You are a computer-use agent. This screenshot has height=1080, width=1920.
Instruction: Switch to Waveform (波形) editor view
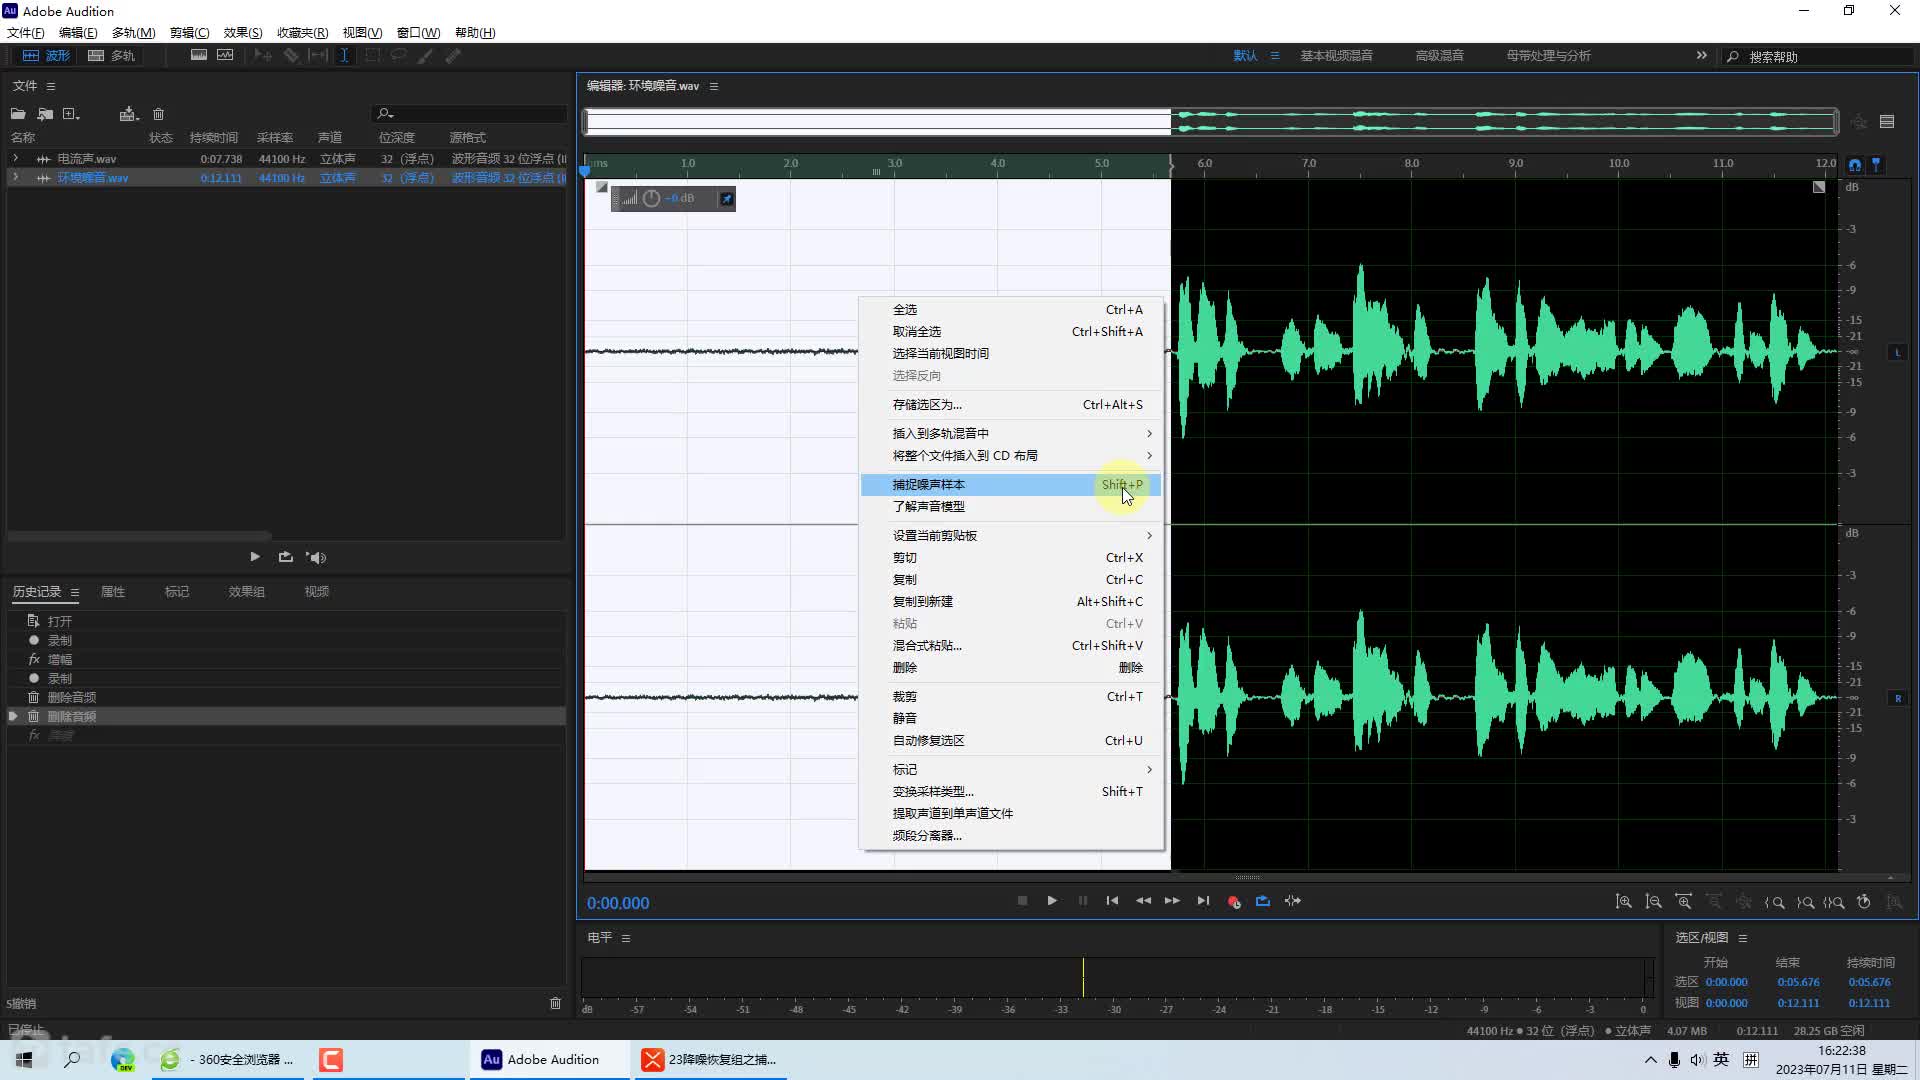pos(46,56)
